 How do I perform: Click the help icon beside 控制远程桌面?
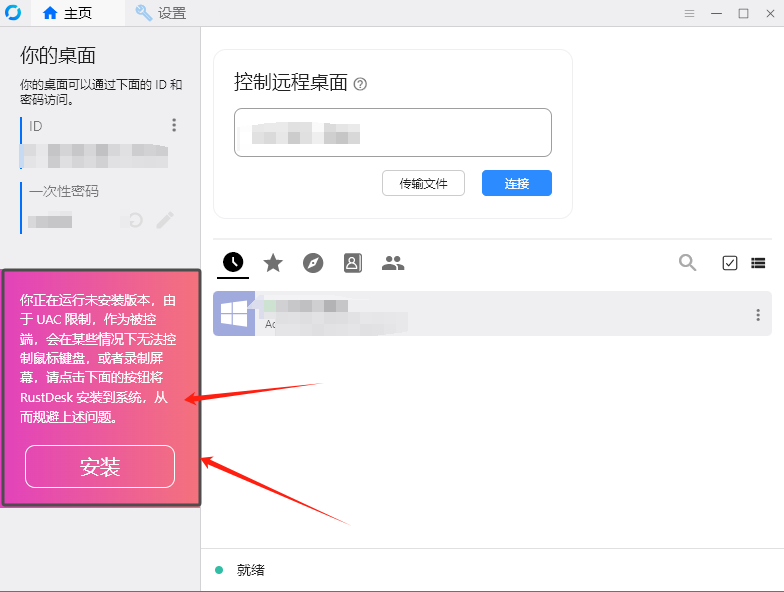tap(360, 84)
